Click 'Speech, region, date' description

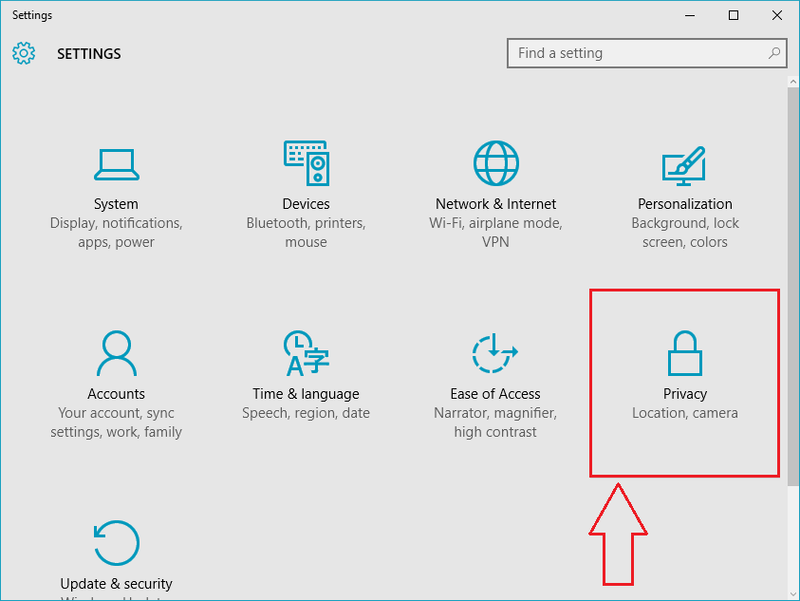306,413
